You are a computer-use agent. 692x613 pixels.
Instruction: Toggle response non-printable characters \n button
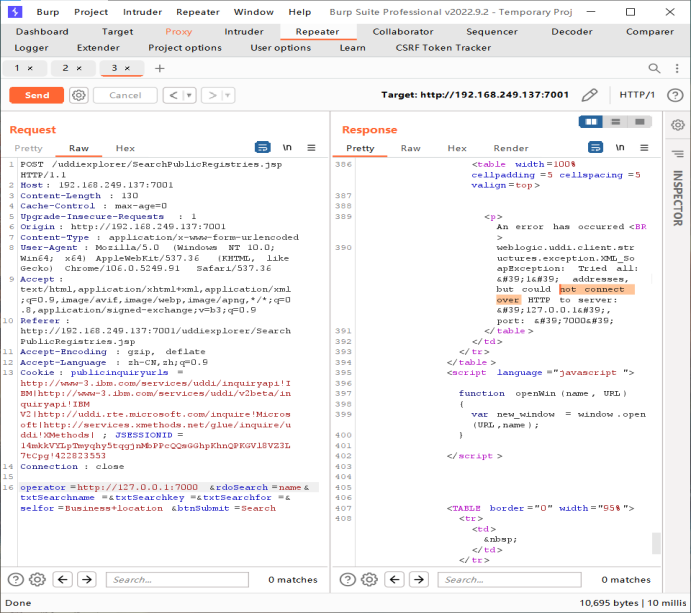[x=620, y=147]
